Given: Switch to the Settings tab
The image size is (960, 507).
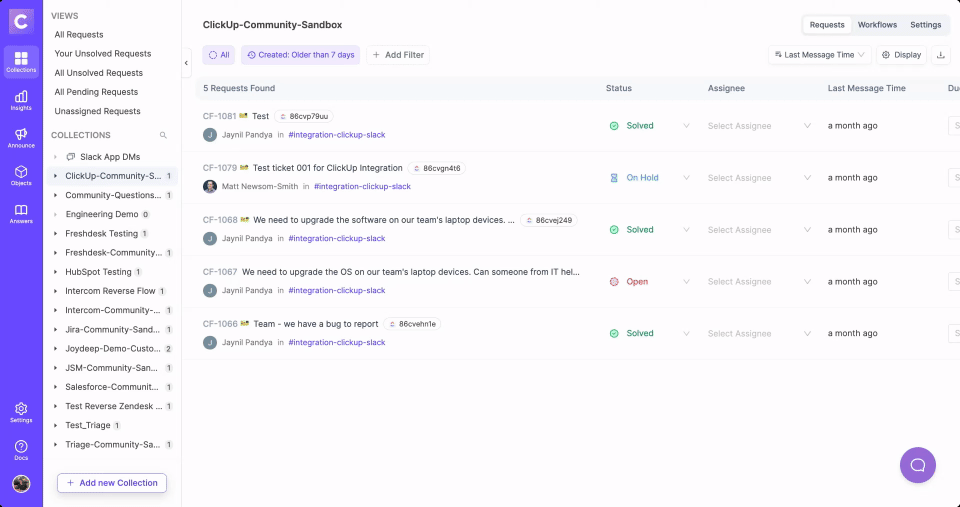Looking at the screenshot, I should point(925,25).
